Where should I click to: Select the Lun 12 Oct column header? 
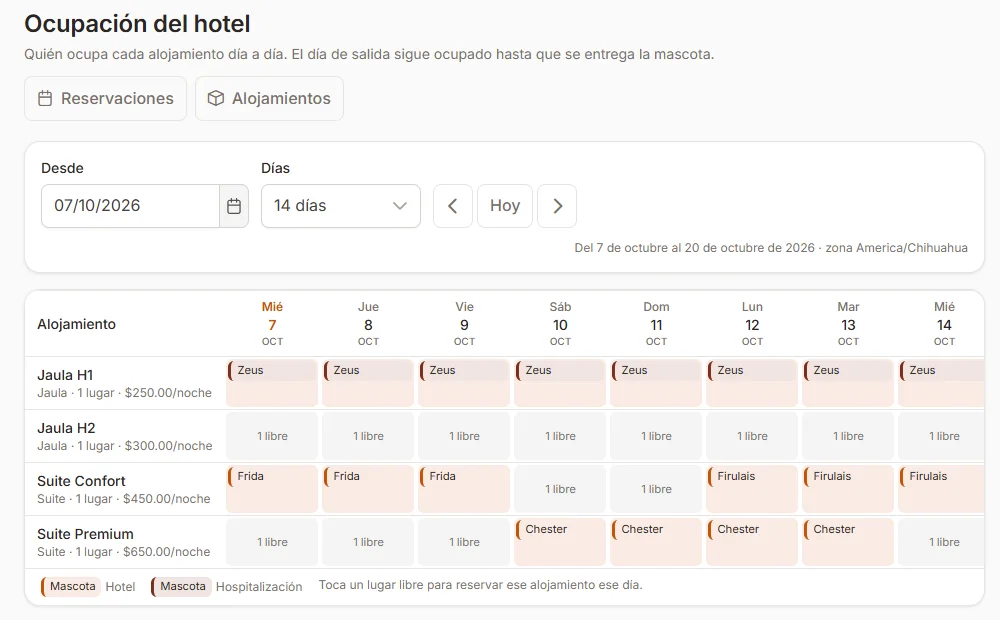click(x=753, y=323)
